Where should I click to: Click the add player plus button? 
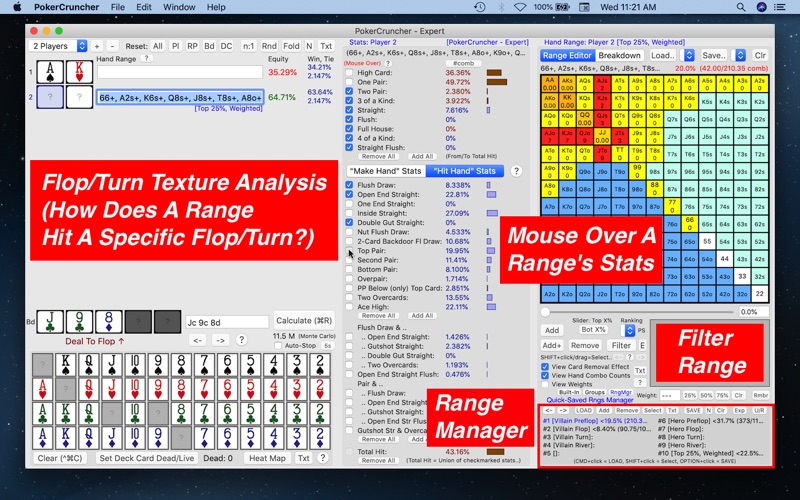[x=97, y=46]
